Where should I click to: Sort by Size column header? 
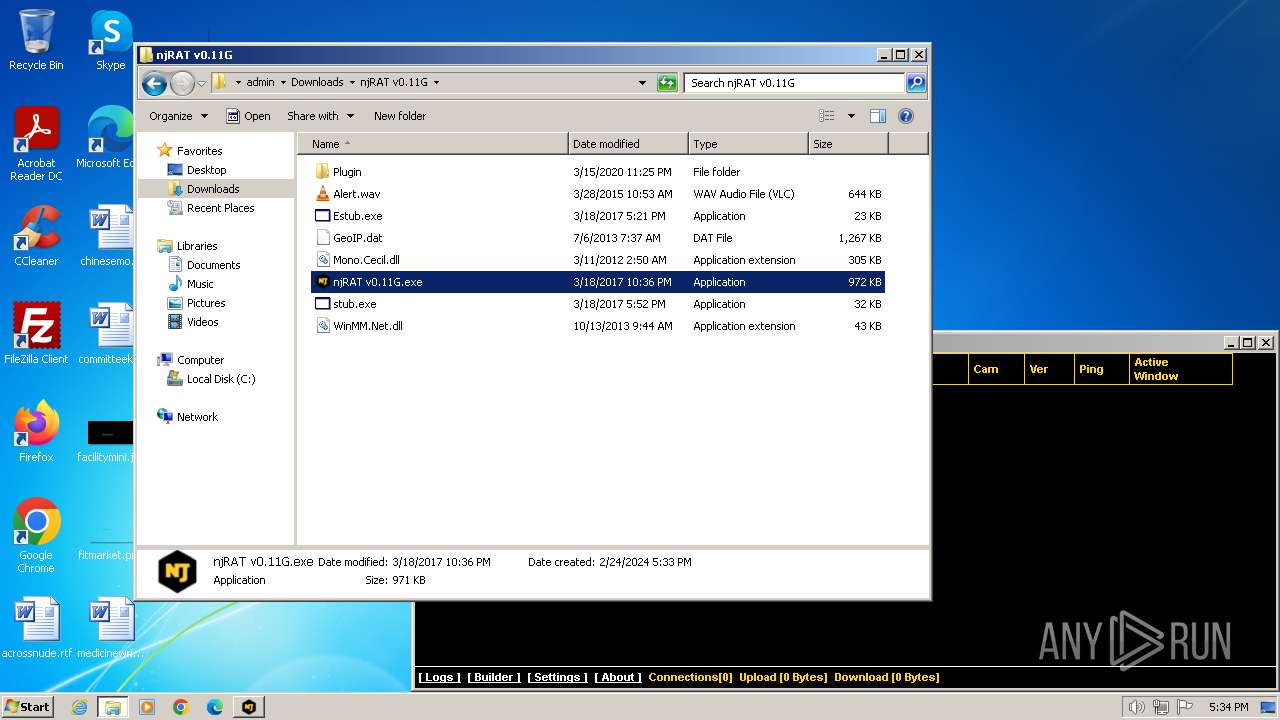tap(848, 144)
